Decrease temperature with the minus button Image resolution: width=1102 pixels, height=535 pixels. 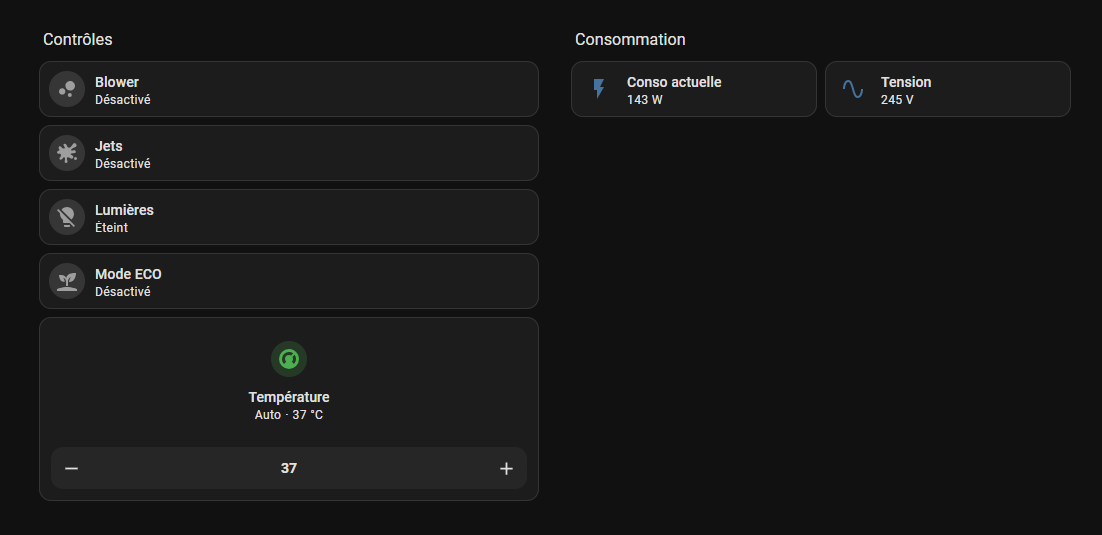(x=72, y=468)
